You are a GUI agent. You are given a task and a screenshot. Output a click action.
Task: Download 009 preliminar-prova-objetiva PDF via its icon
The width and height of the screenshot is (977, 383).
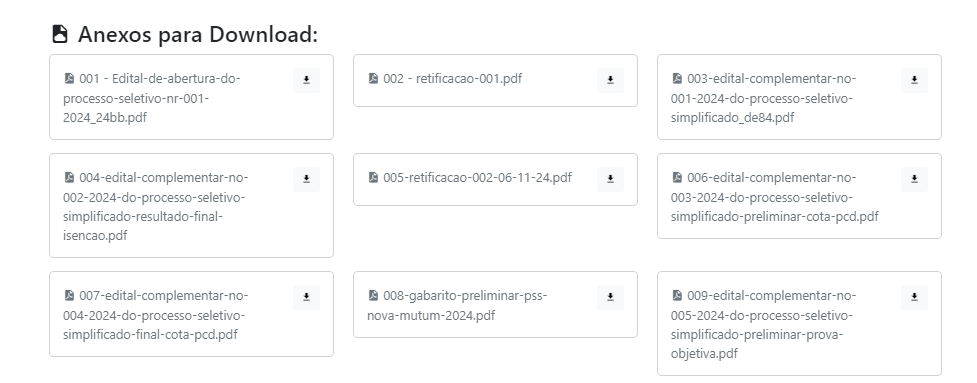pos(914,298)
